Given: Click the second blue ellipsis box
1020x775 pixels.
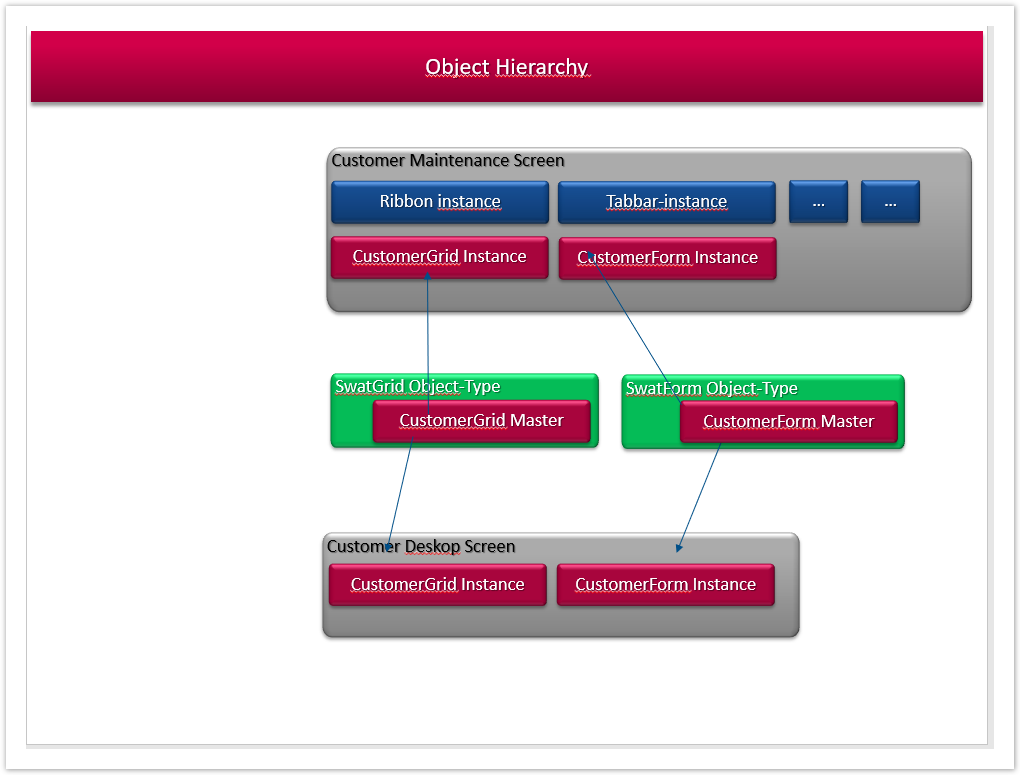Looking at the screenshot, I should (x=890, y=202).
